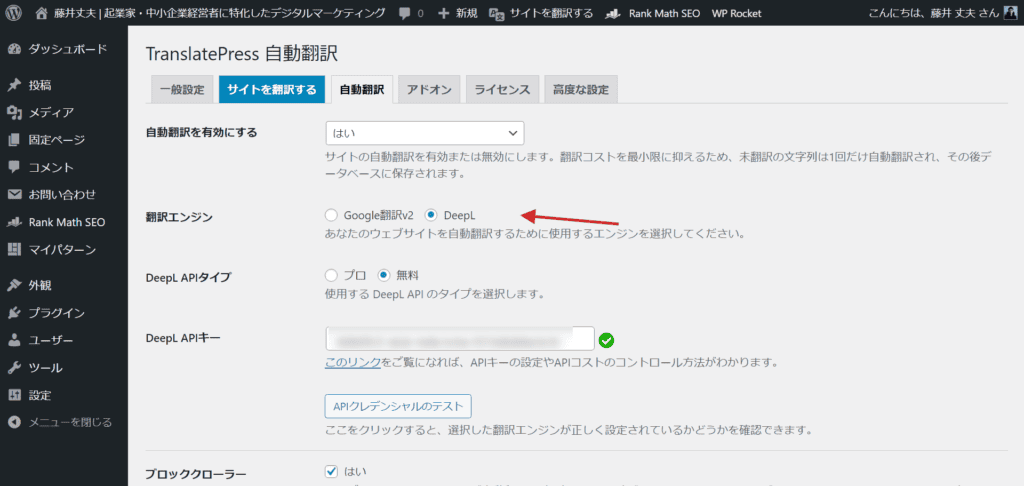Click the green API key valid checkmark
The width and height of the screenshot is (1024, 486).
pyautogui.click(x=607, y=340)
